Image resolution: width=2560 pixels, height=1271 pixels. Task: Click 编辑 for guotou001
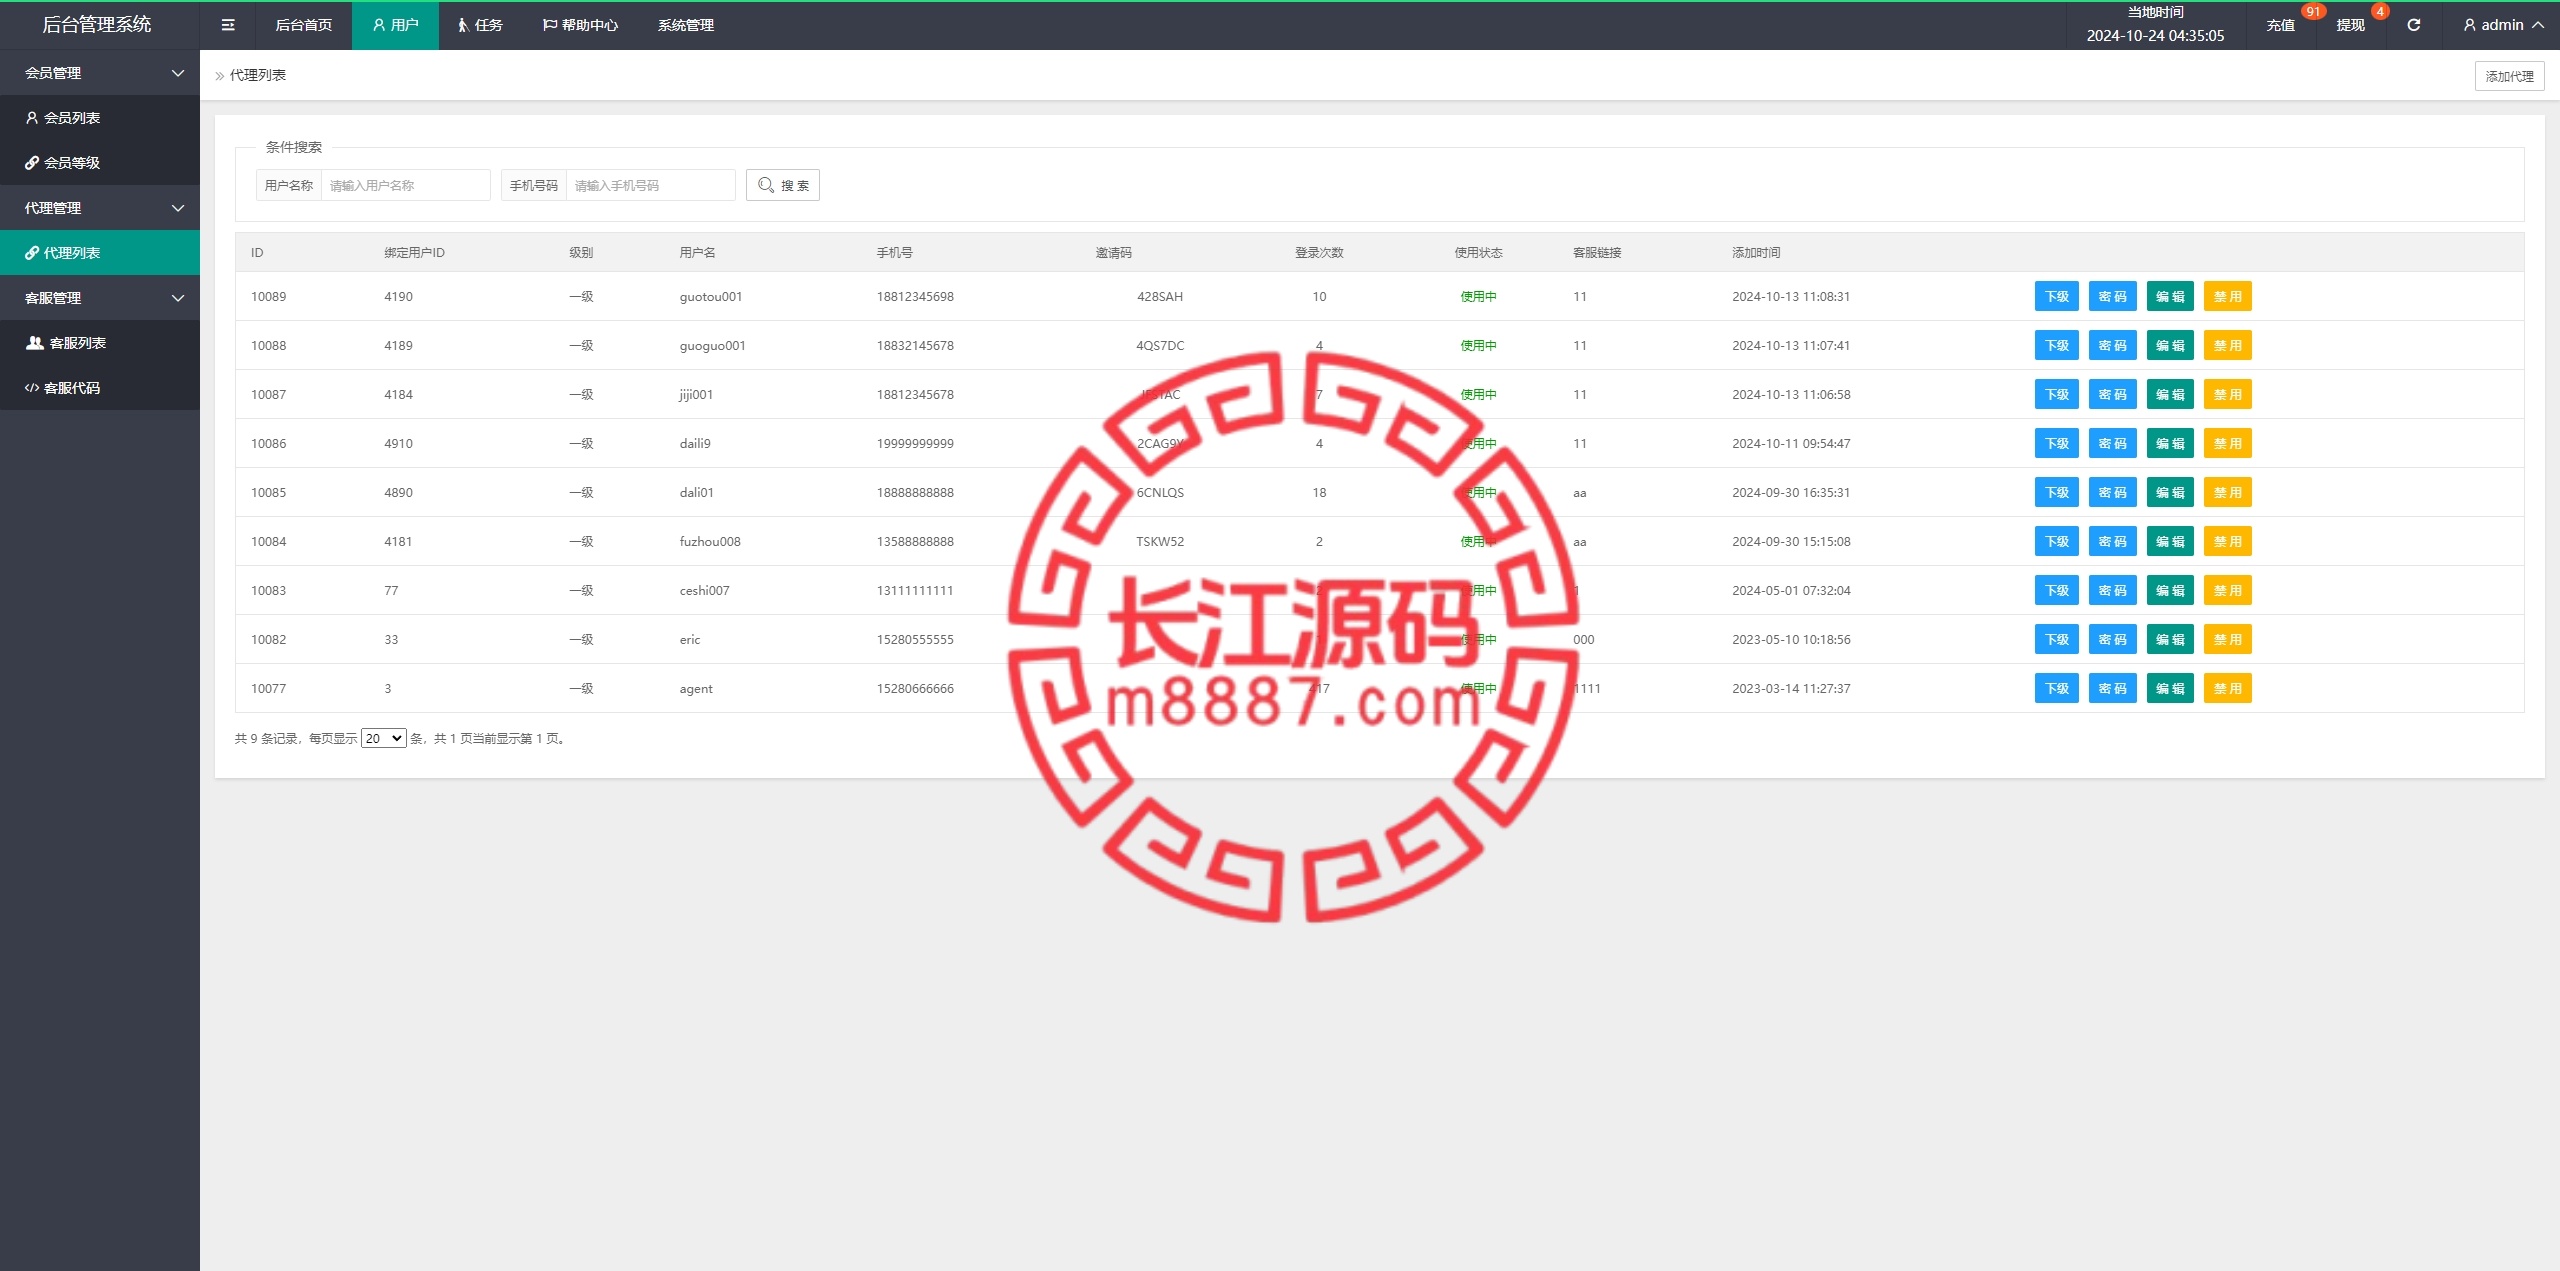(2169, 296)
